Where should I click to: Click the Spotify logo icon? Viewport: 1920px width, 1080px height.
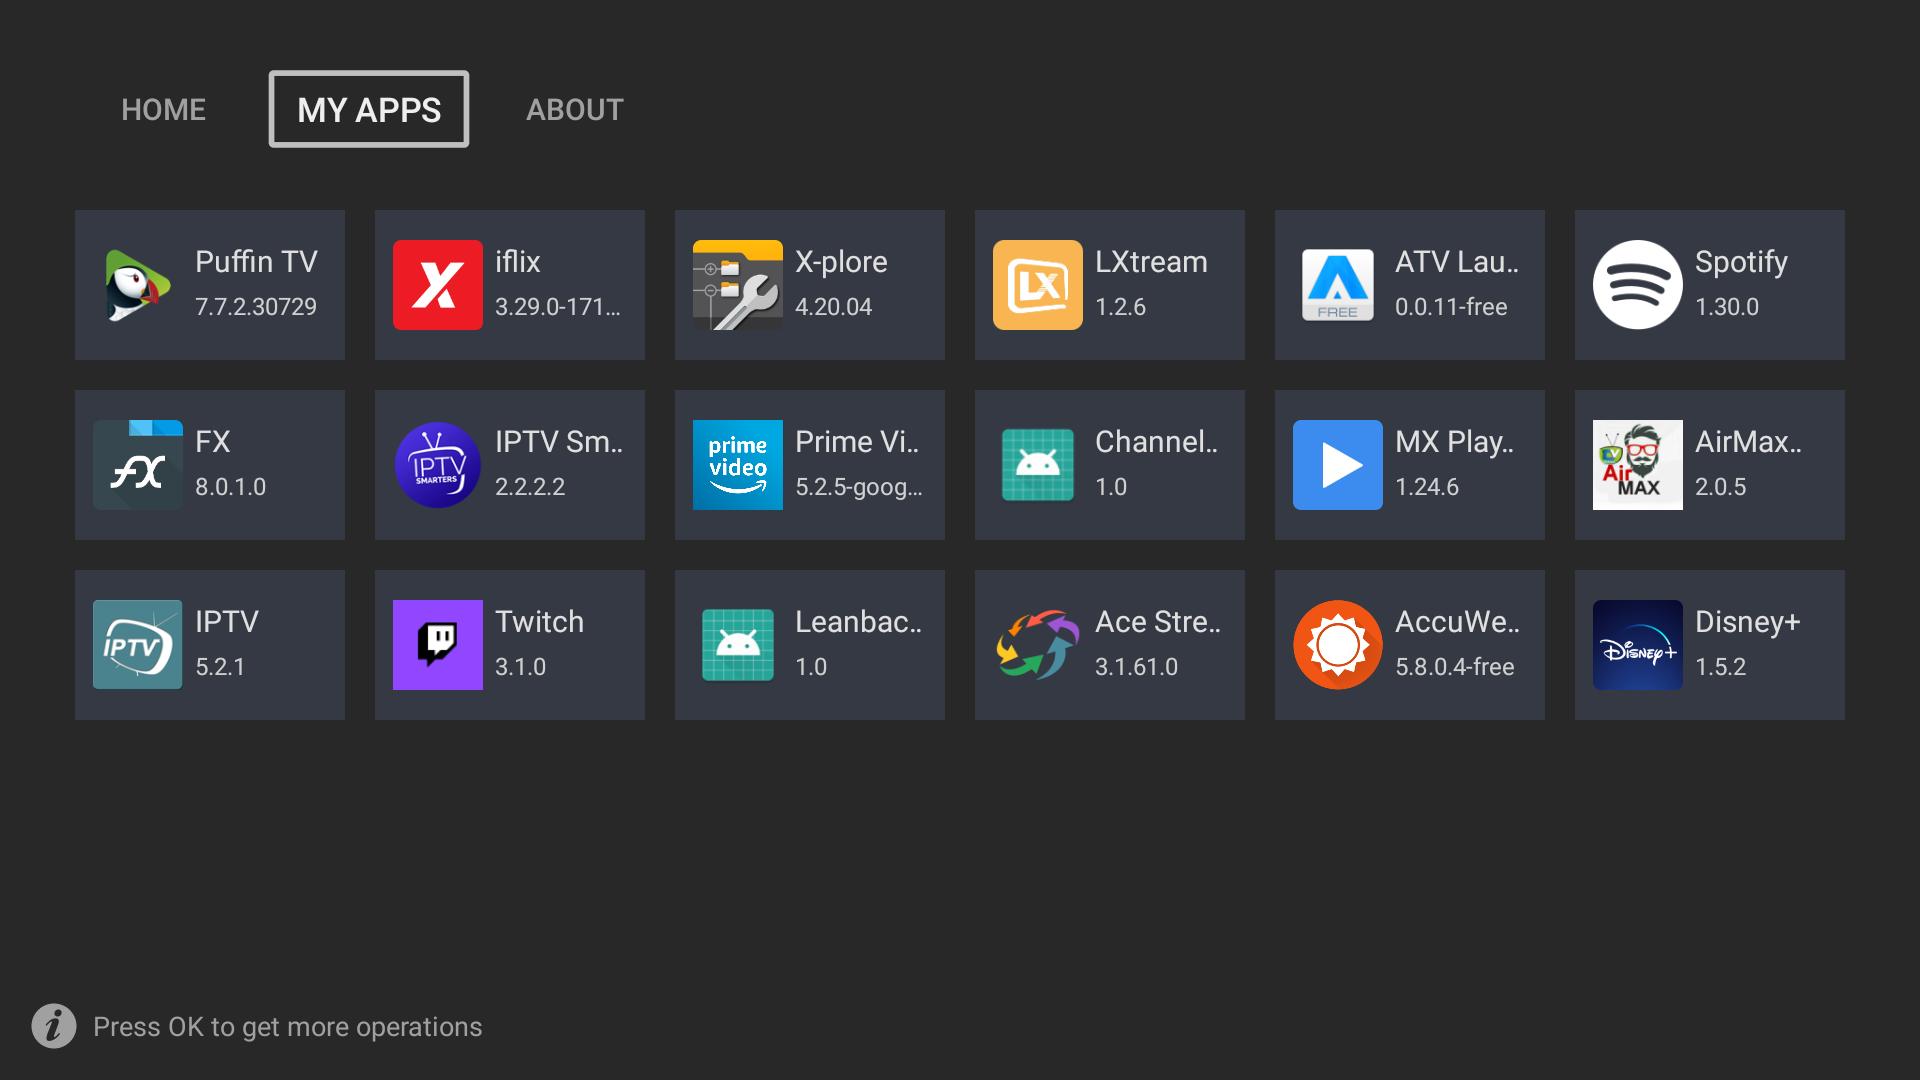click(x=1637, y=285)
